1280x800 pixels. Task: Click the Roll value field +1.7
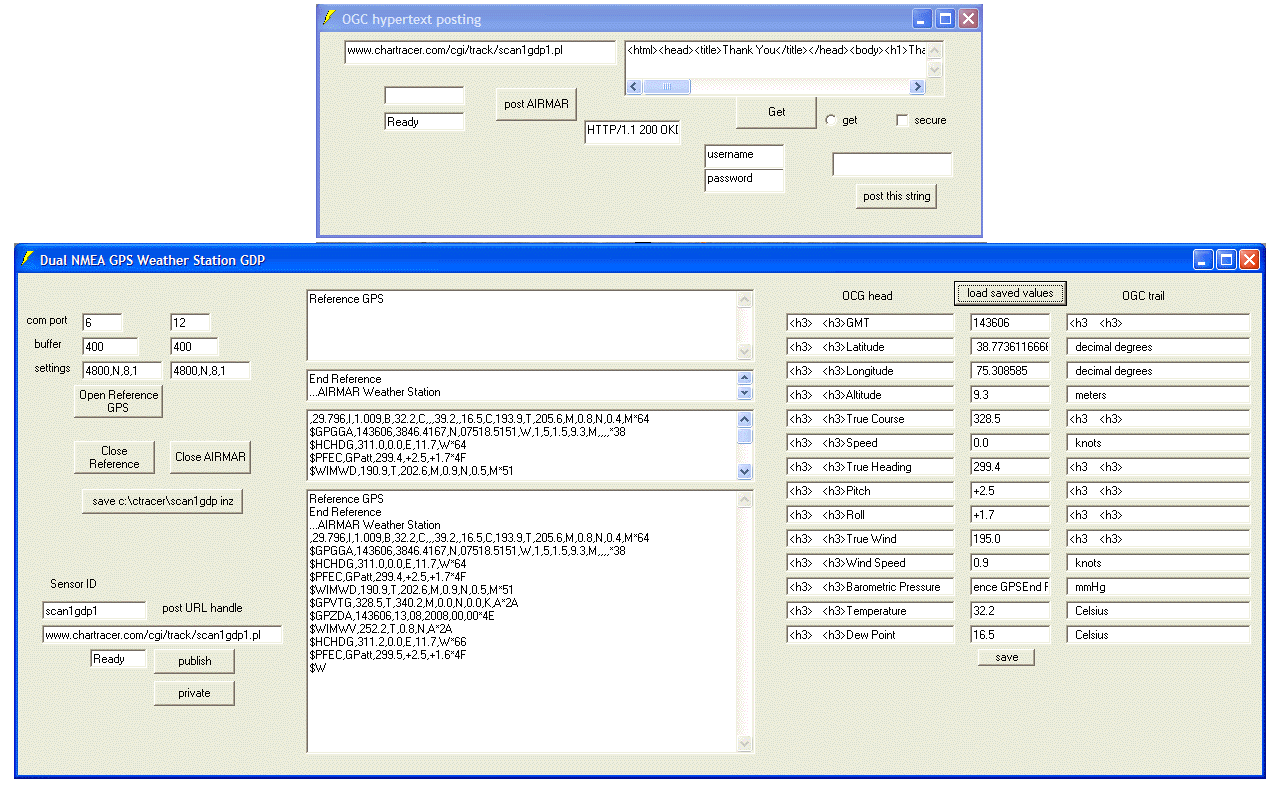pos(1010,515)
